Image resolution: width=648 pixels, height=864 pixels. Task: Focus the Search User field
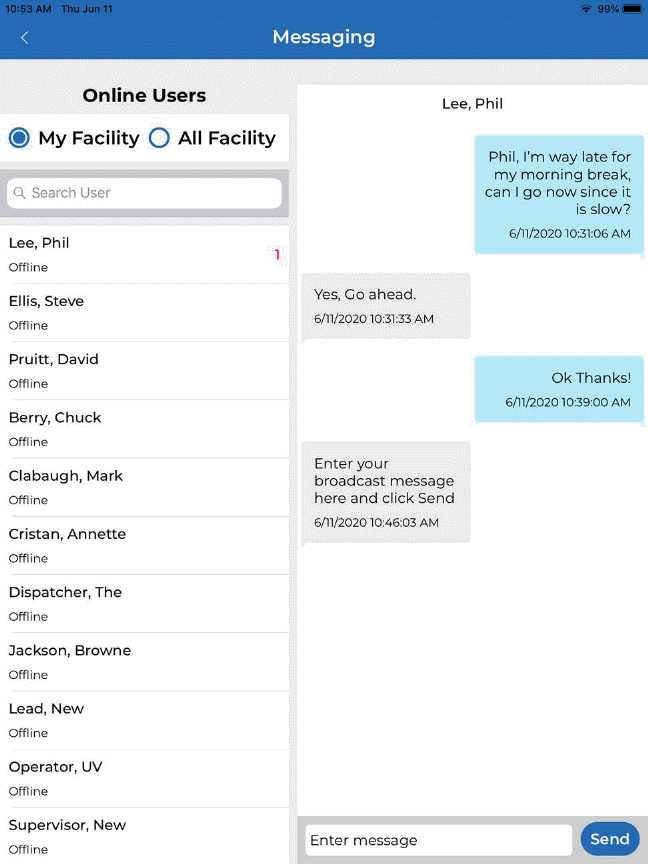click(150, 193)
